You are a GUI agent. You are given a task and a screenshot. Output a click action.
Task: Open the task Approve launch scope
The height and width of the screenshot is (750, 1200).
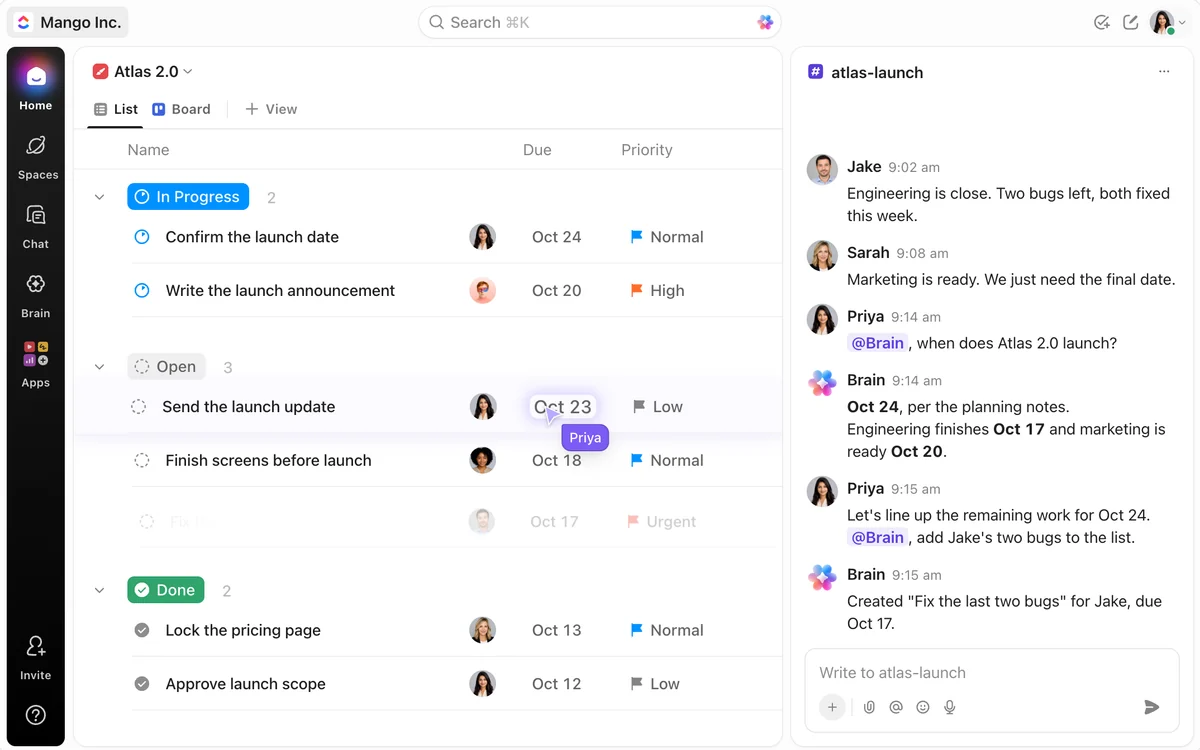(245, 684)
